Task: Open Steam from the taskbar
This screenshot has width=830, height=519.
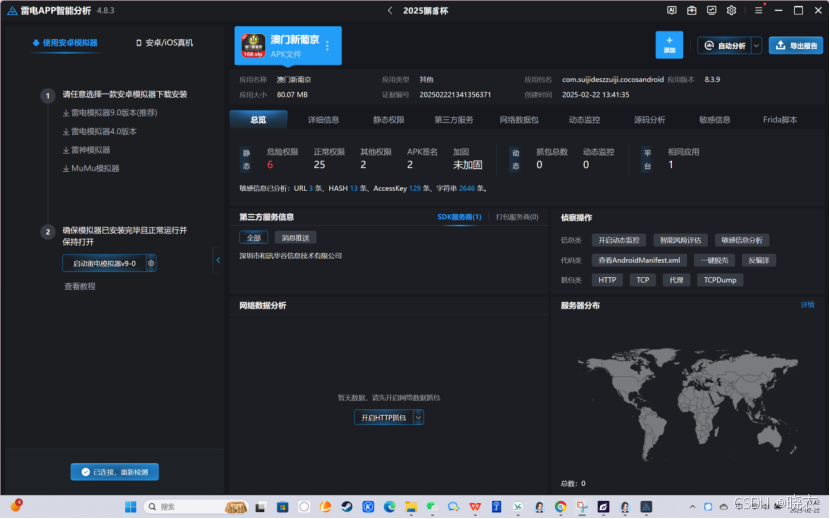Action: pyautogui.click(x=347, y=507)
